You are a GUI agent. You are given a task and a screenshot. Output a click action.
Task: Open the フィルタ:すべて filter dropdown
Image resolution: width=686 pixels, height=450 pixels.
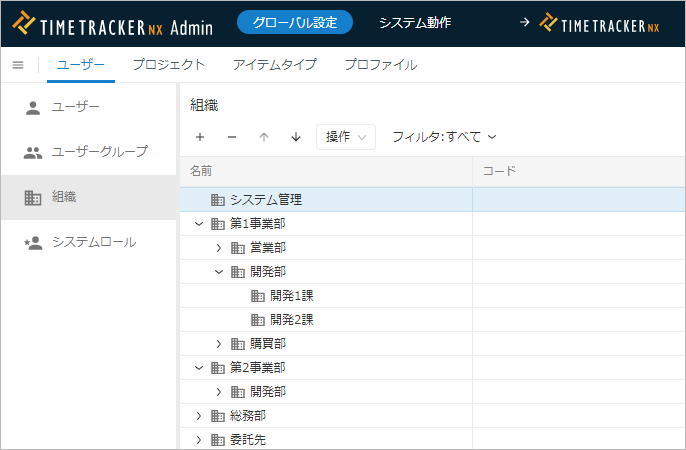click(444, 137)
